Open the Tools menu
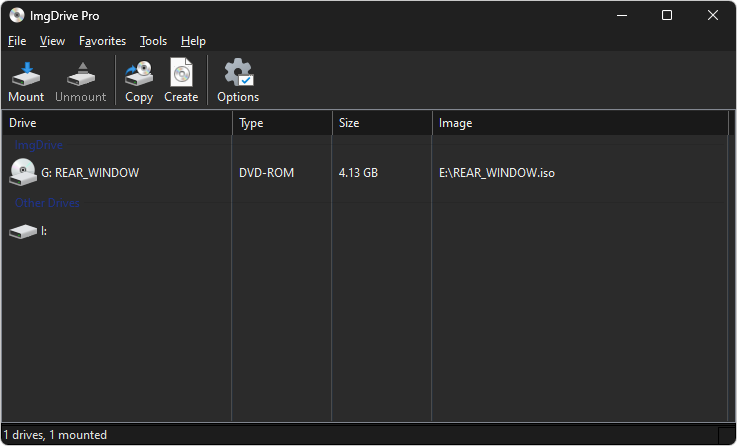Viewport: 737px width, 446px height. click(153, 41)
